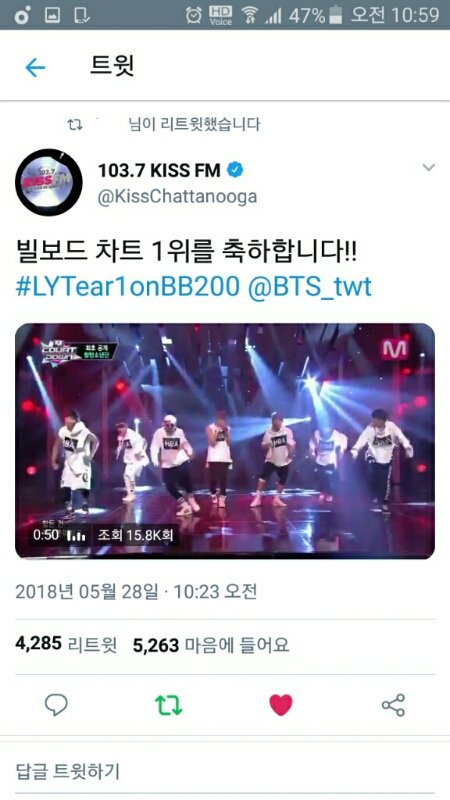Open the @KissChattanooga handle
450x800 pixels.
[178, 196]
